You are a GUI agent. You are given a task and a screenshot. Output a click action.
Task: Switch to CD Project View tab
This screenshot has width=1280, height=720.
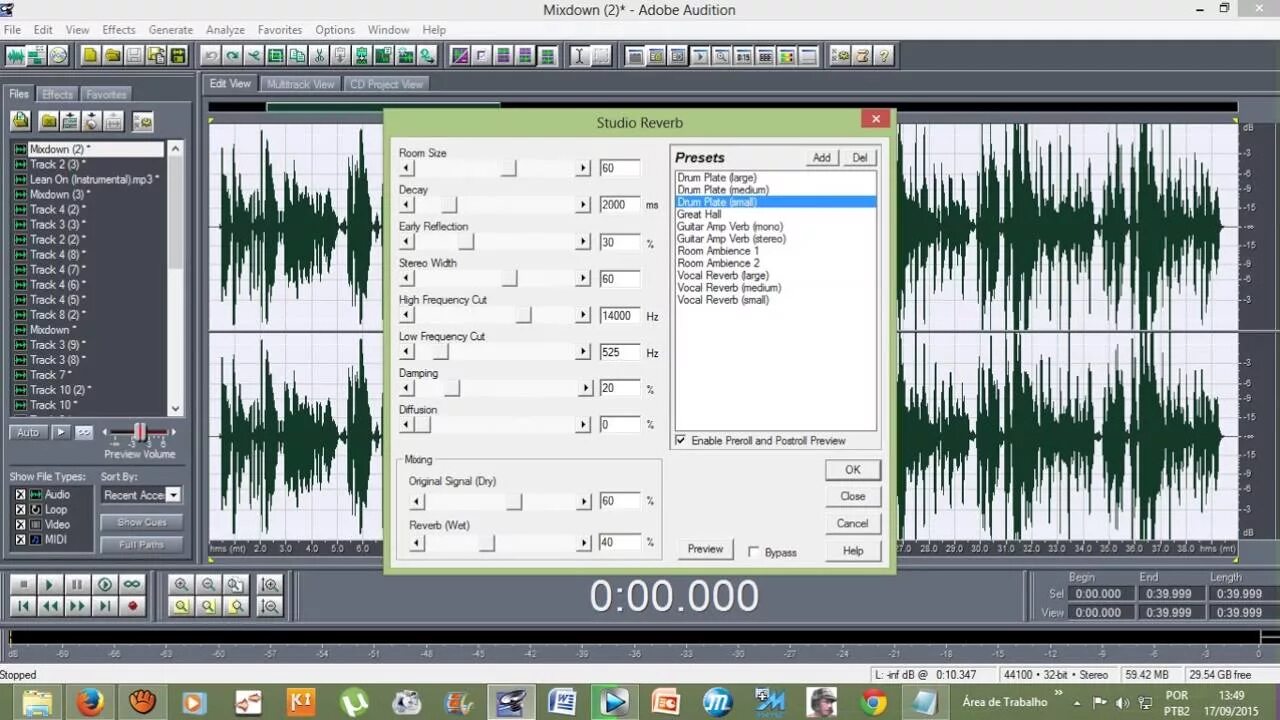pos(386,84)
